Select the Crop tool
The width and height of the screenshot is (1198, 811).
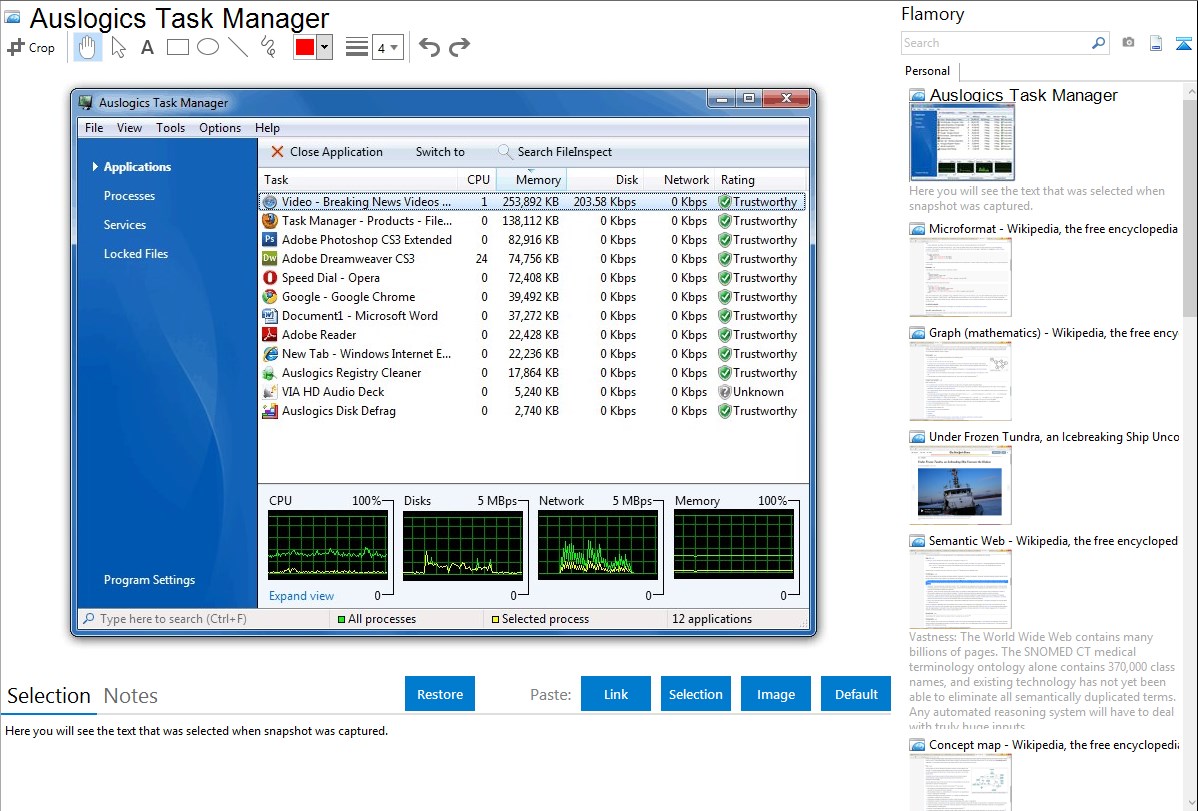click(31, 47)
